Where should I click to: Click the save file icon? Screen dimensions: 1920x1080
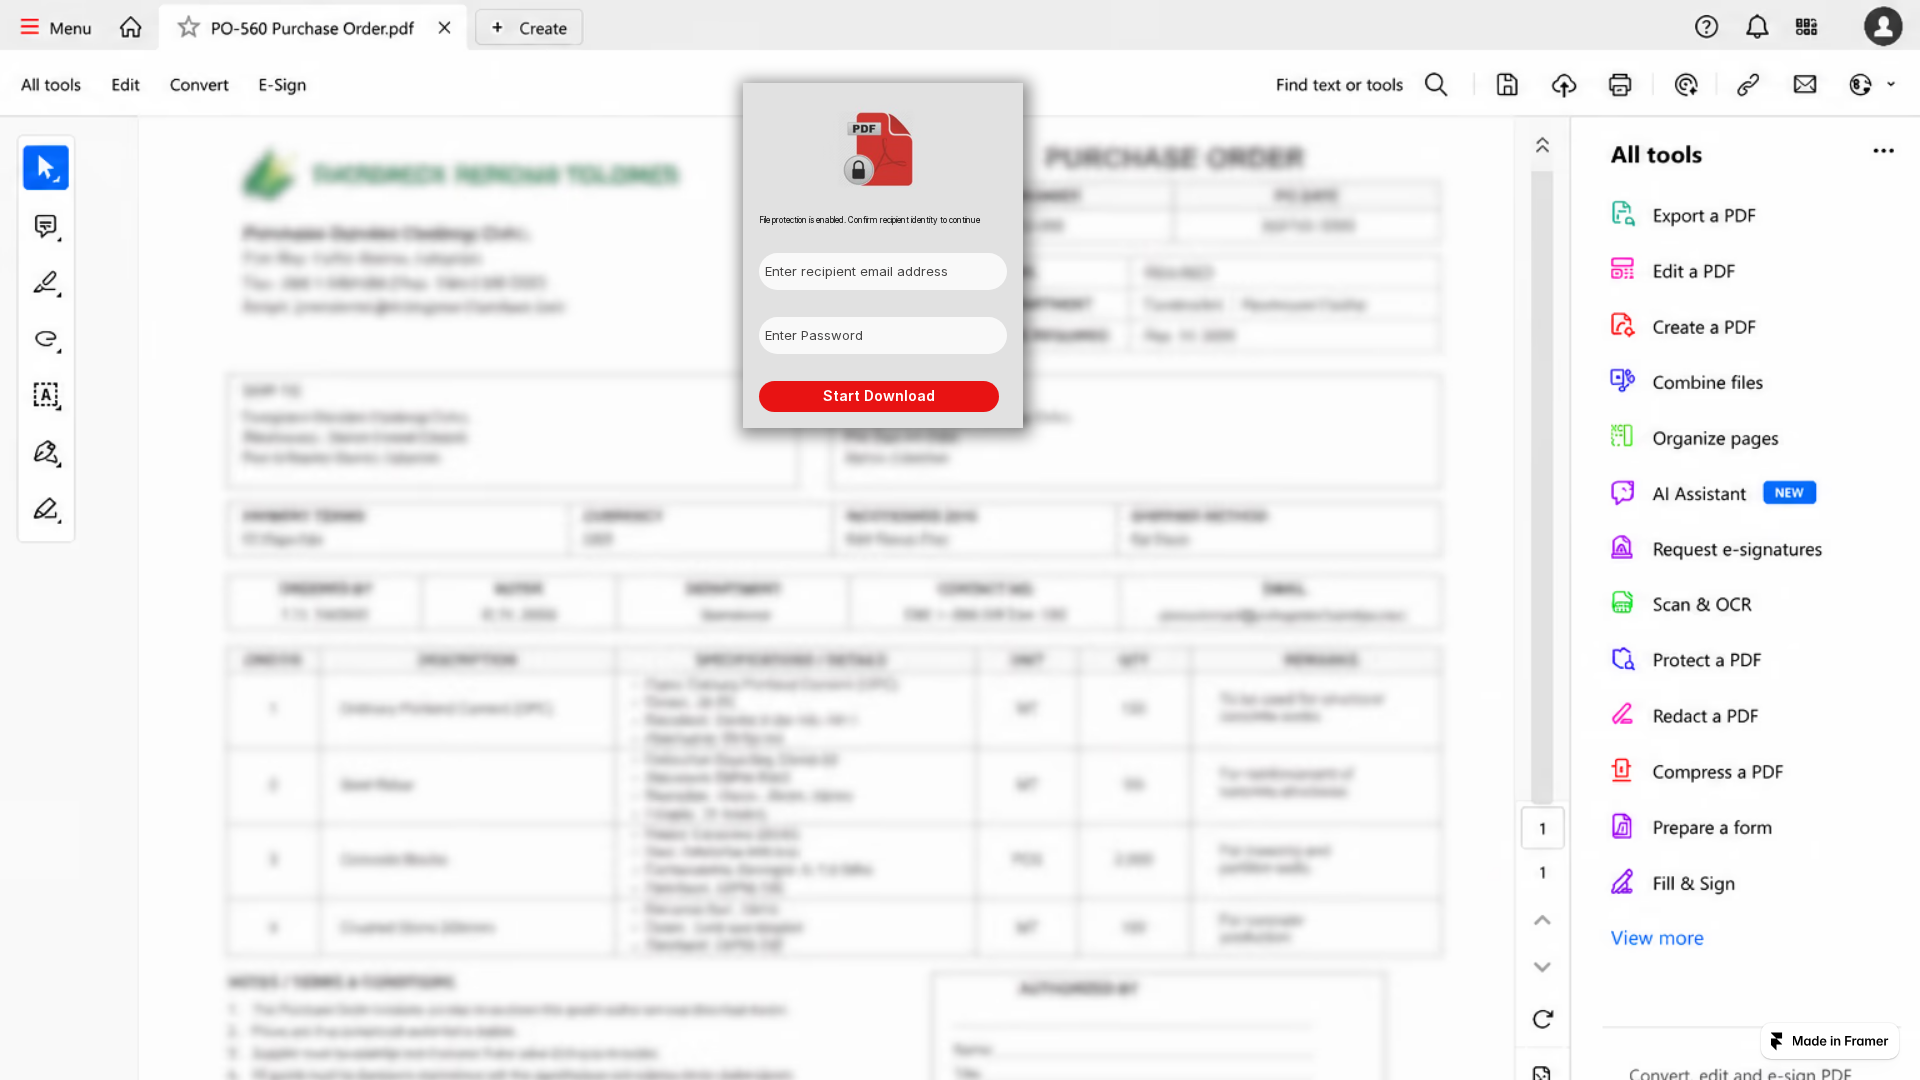[x=1507, y=85]
